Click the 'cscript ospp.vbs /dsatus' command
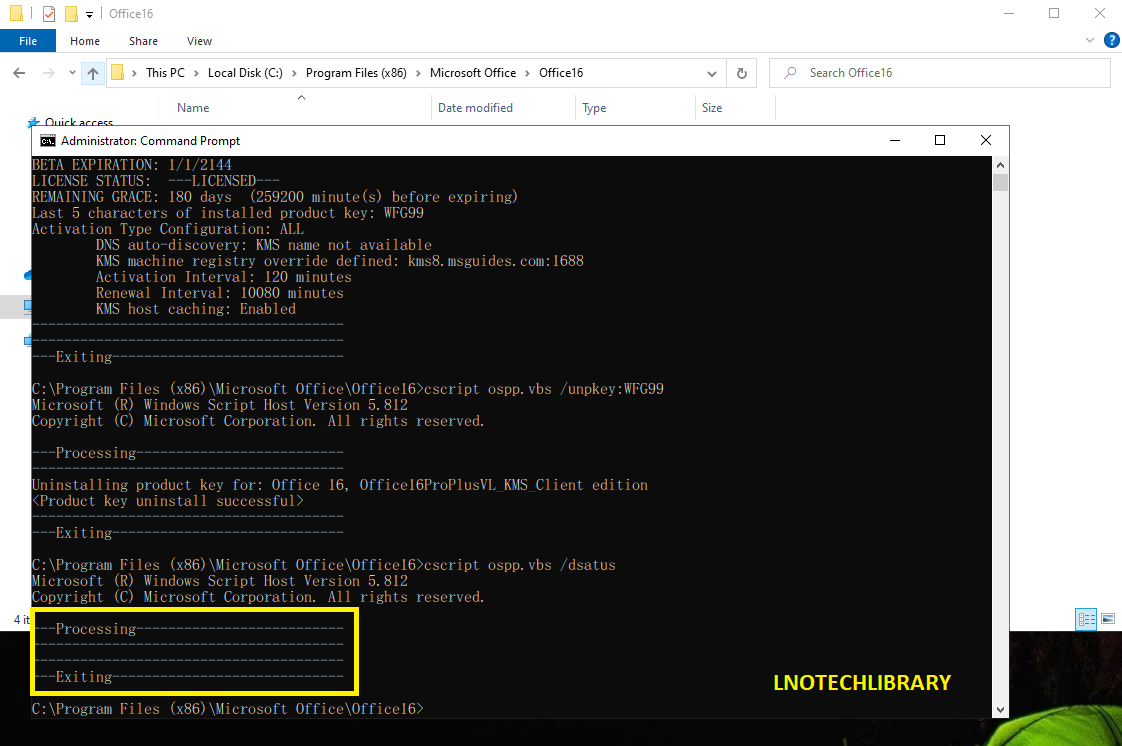 point(519,565)
